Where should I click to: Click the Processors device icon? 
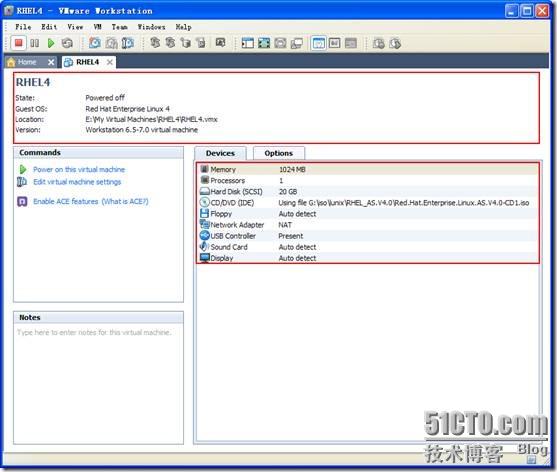pyautogui.click(x=204, y=180)
